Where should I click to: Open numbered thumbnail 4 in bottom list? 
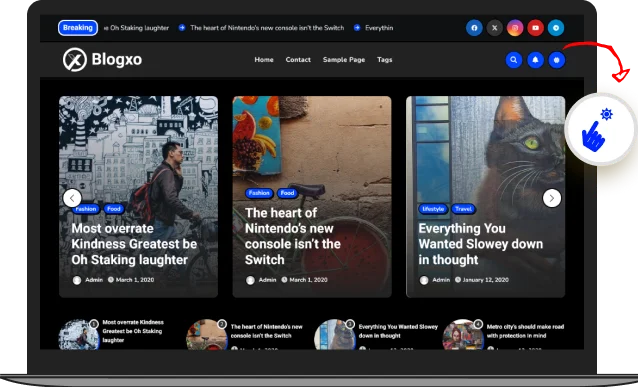(463, 335)
